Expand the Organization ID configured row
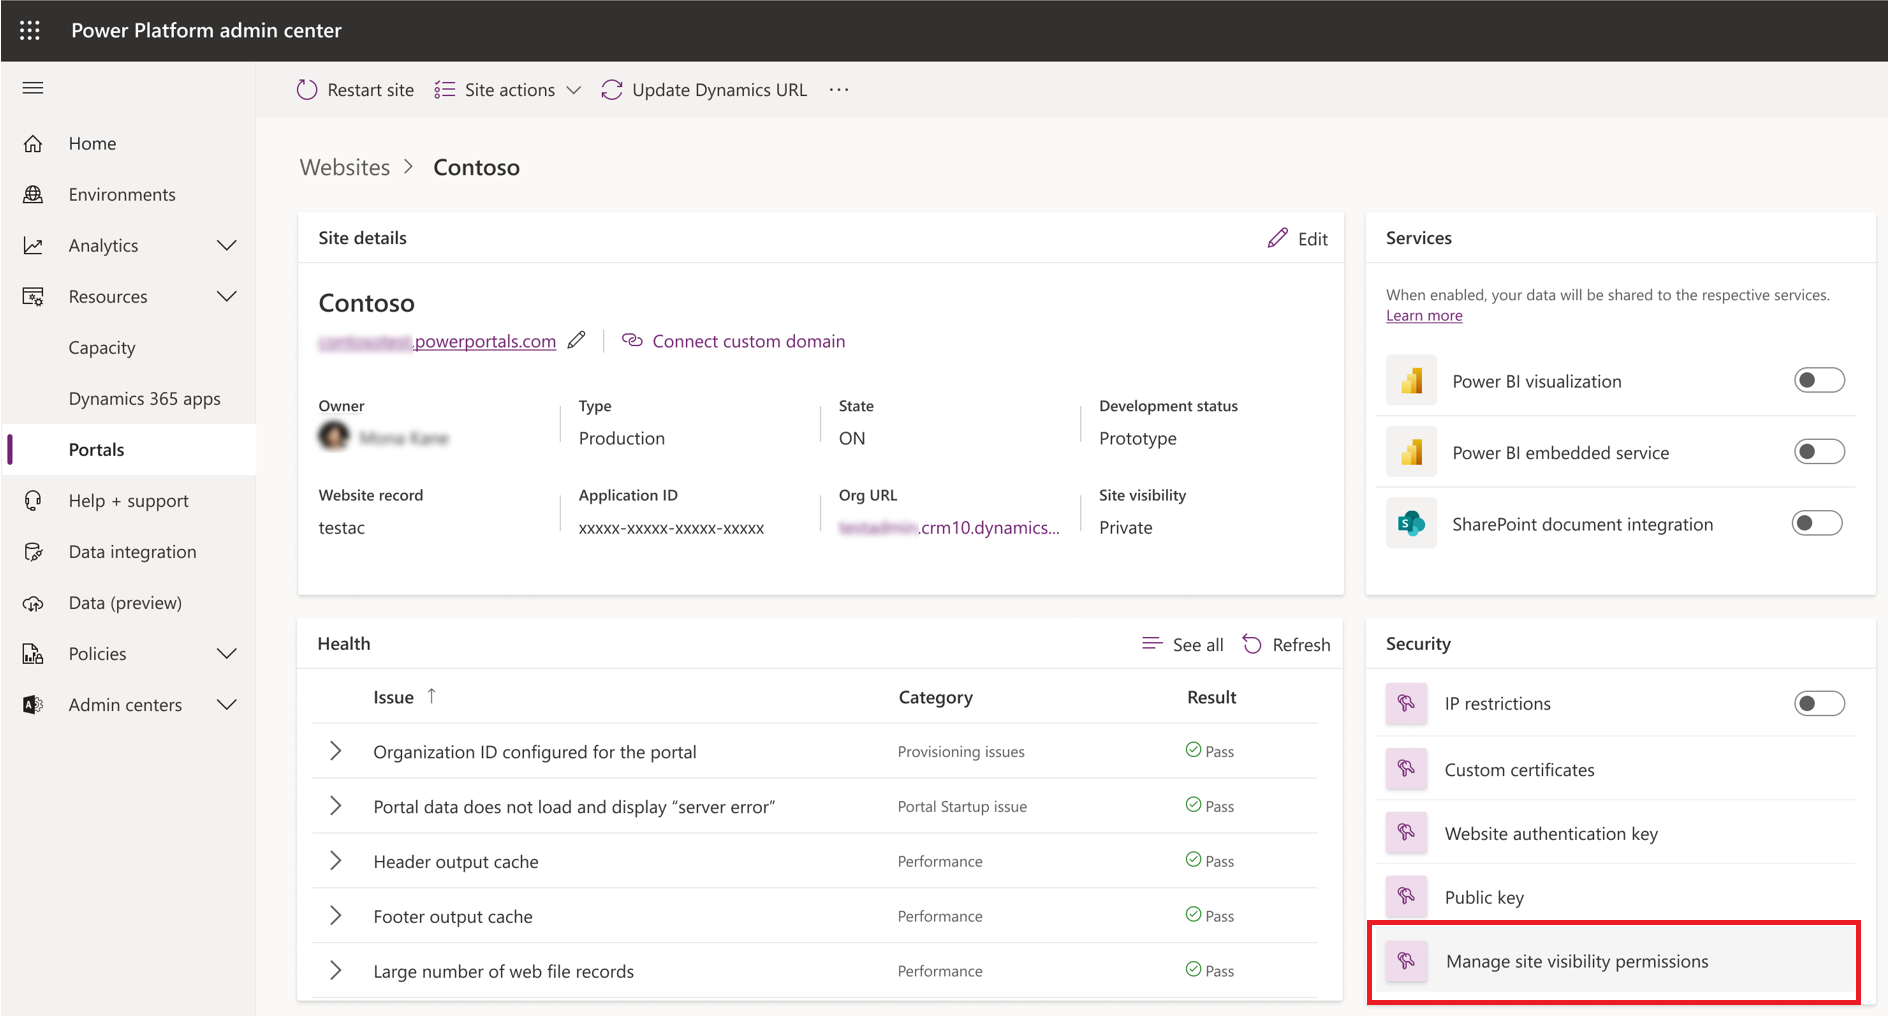This screenshot has height=1016, width=1888. [x=336, y=751]
